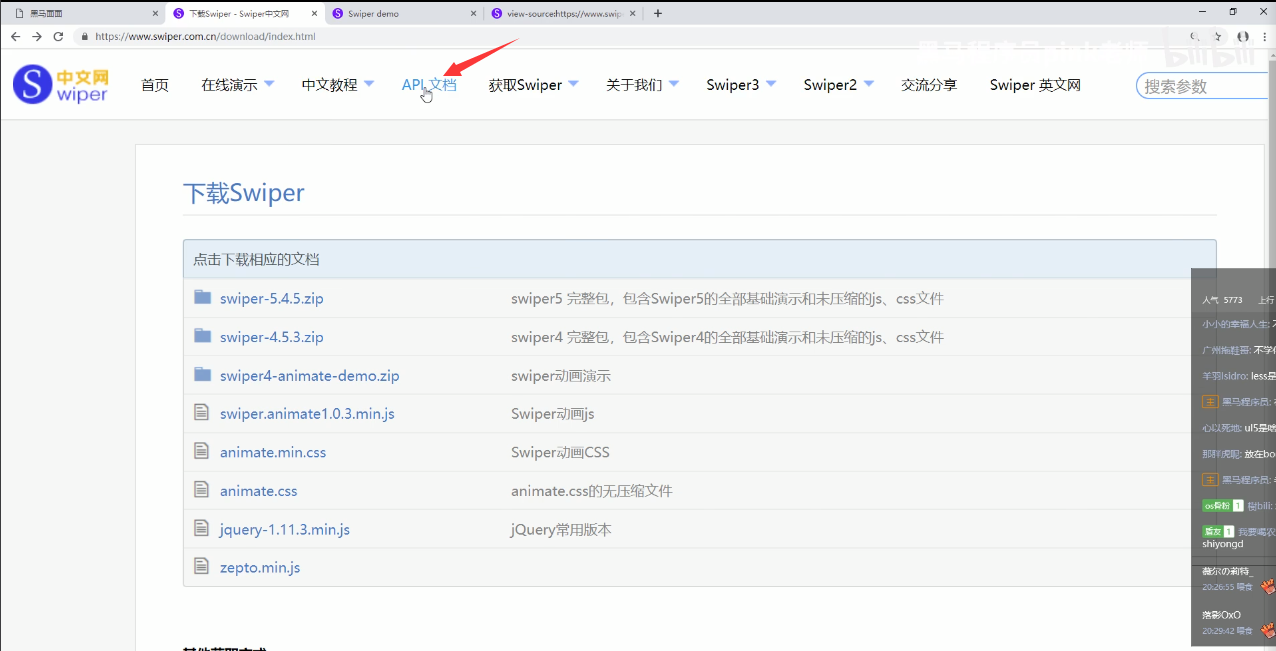Click description 'swiper动画演示'
Screen dimensions: 1276x651
pyautogui.click(x=561, y=376)
